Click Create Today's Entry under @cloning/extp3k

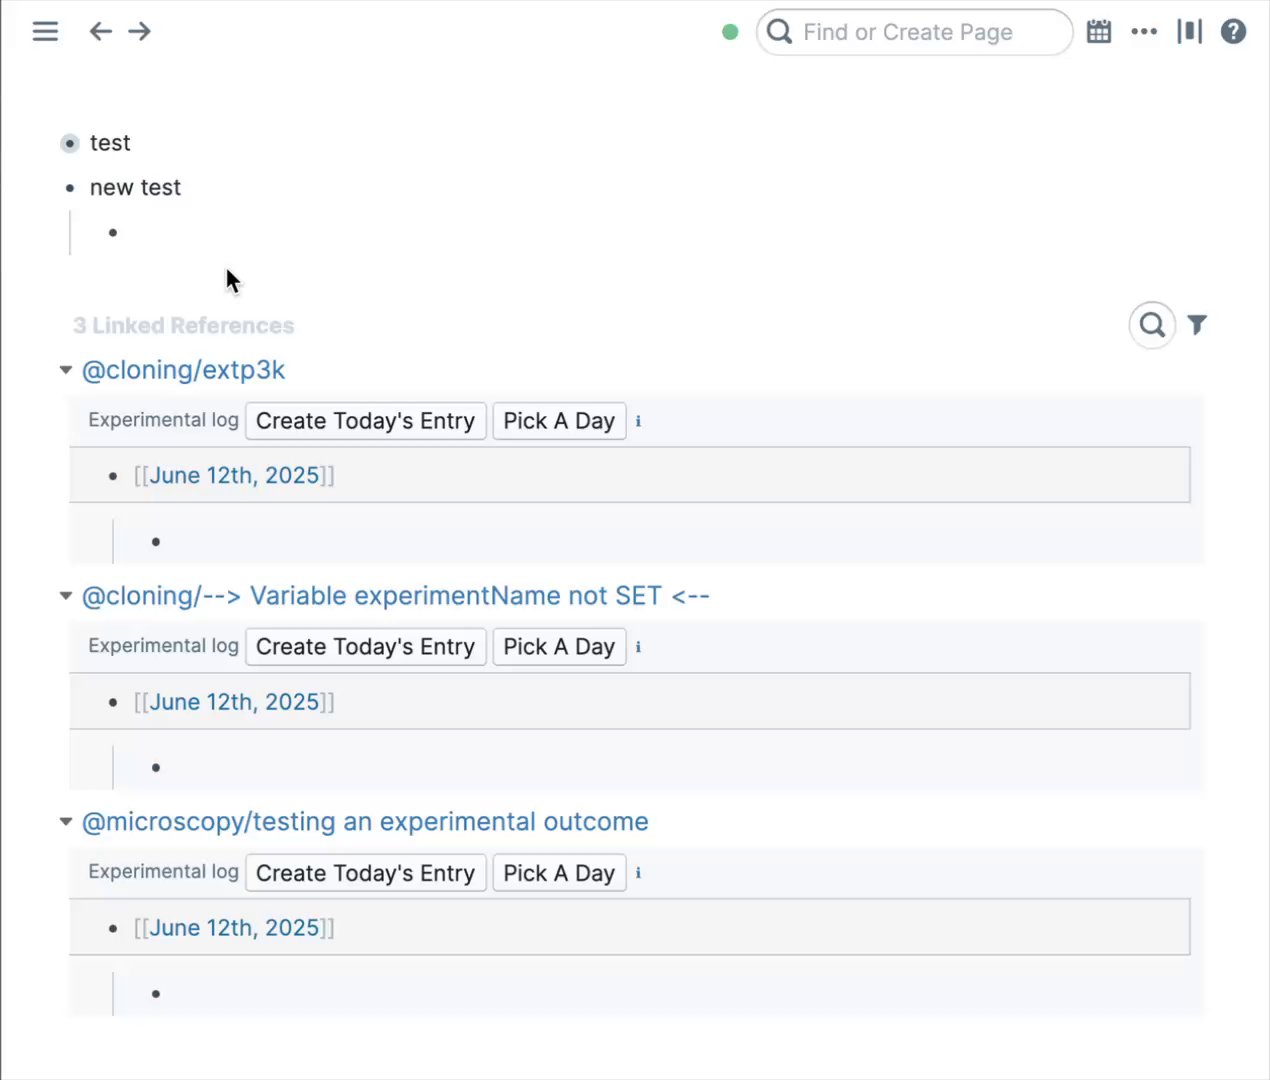[365, 421]
